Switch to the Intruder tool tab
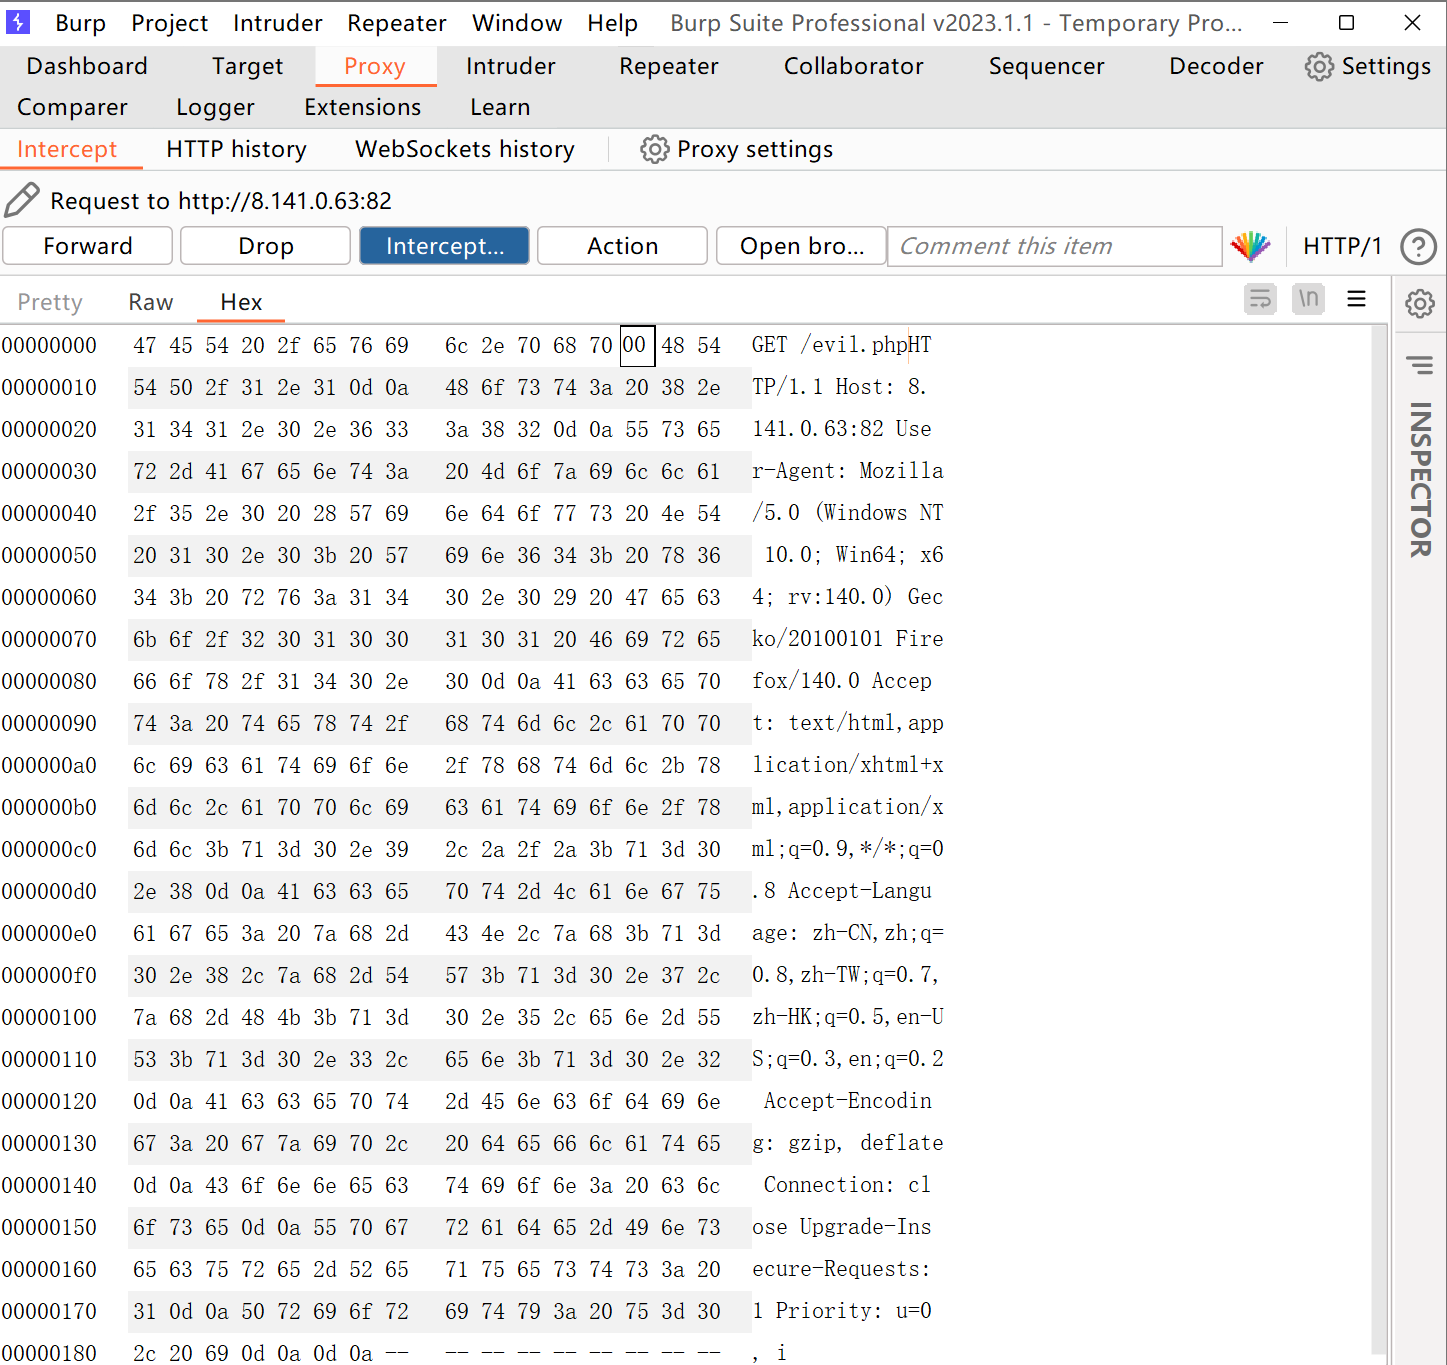The height and width of the screenshot is (1365, 1447). click(510, 66)
